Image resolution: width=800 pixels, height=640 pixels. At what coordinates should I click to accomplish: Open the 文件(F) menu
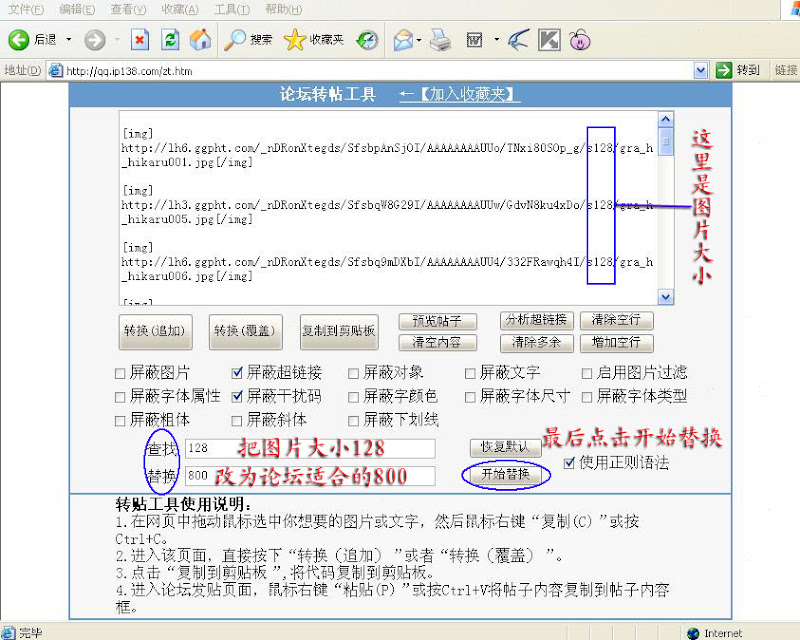[x=26, y=9]
